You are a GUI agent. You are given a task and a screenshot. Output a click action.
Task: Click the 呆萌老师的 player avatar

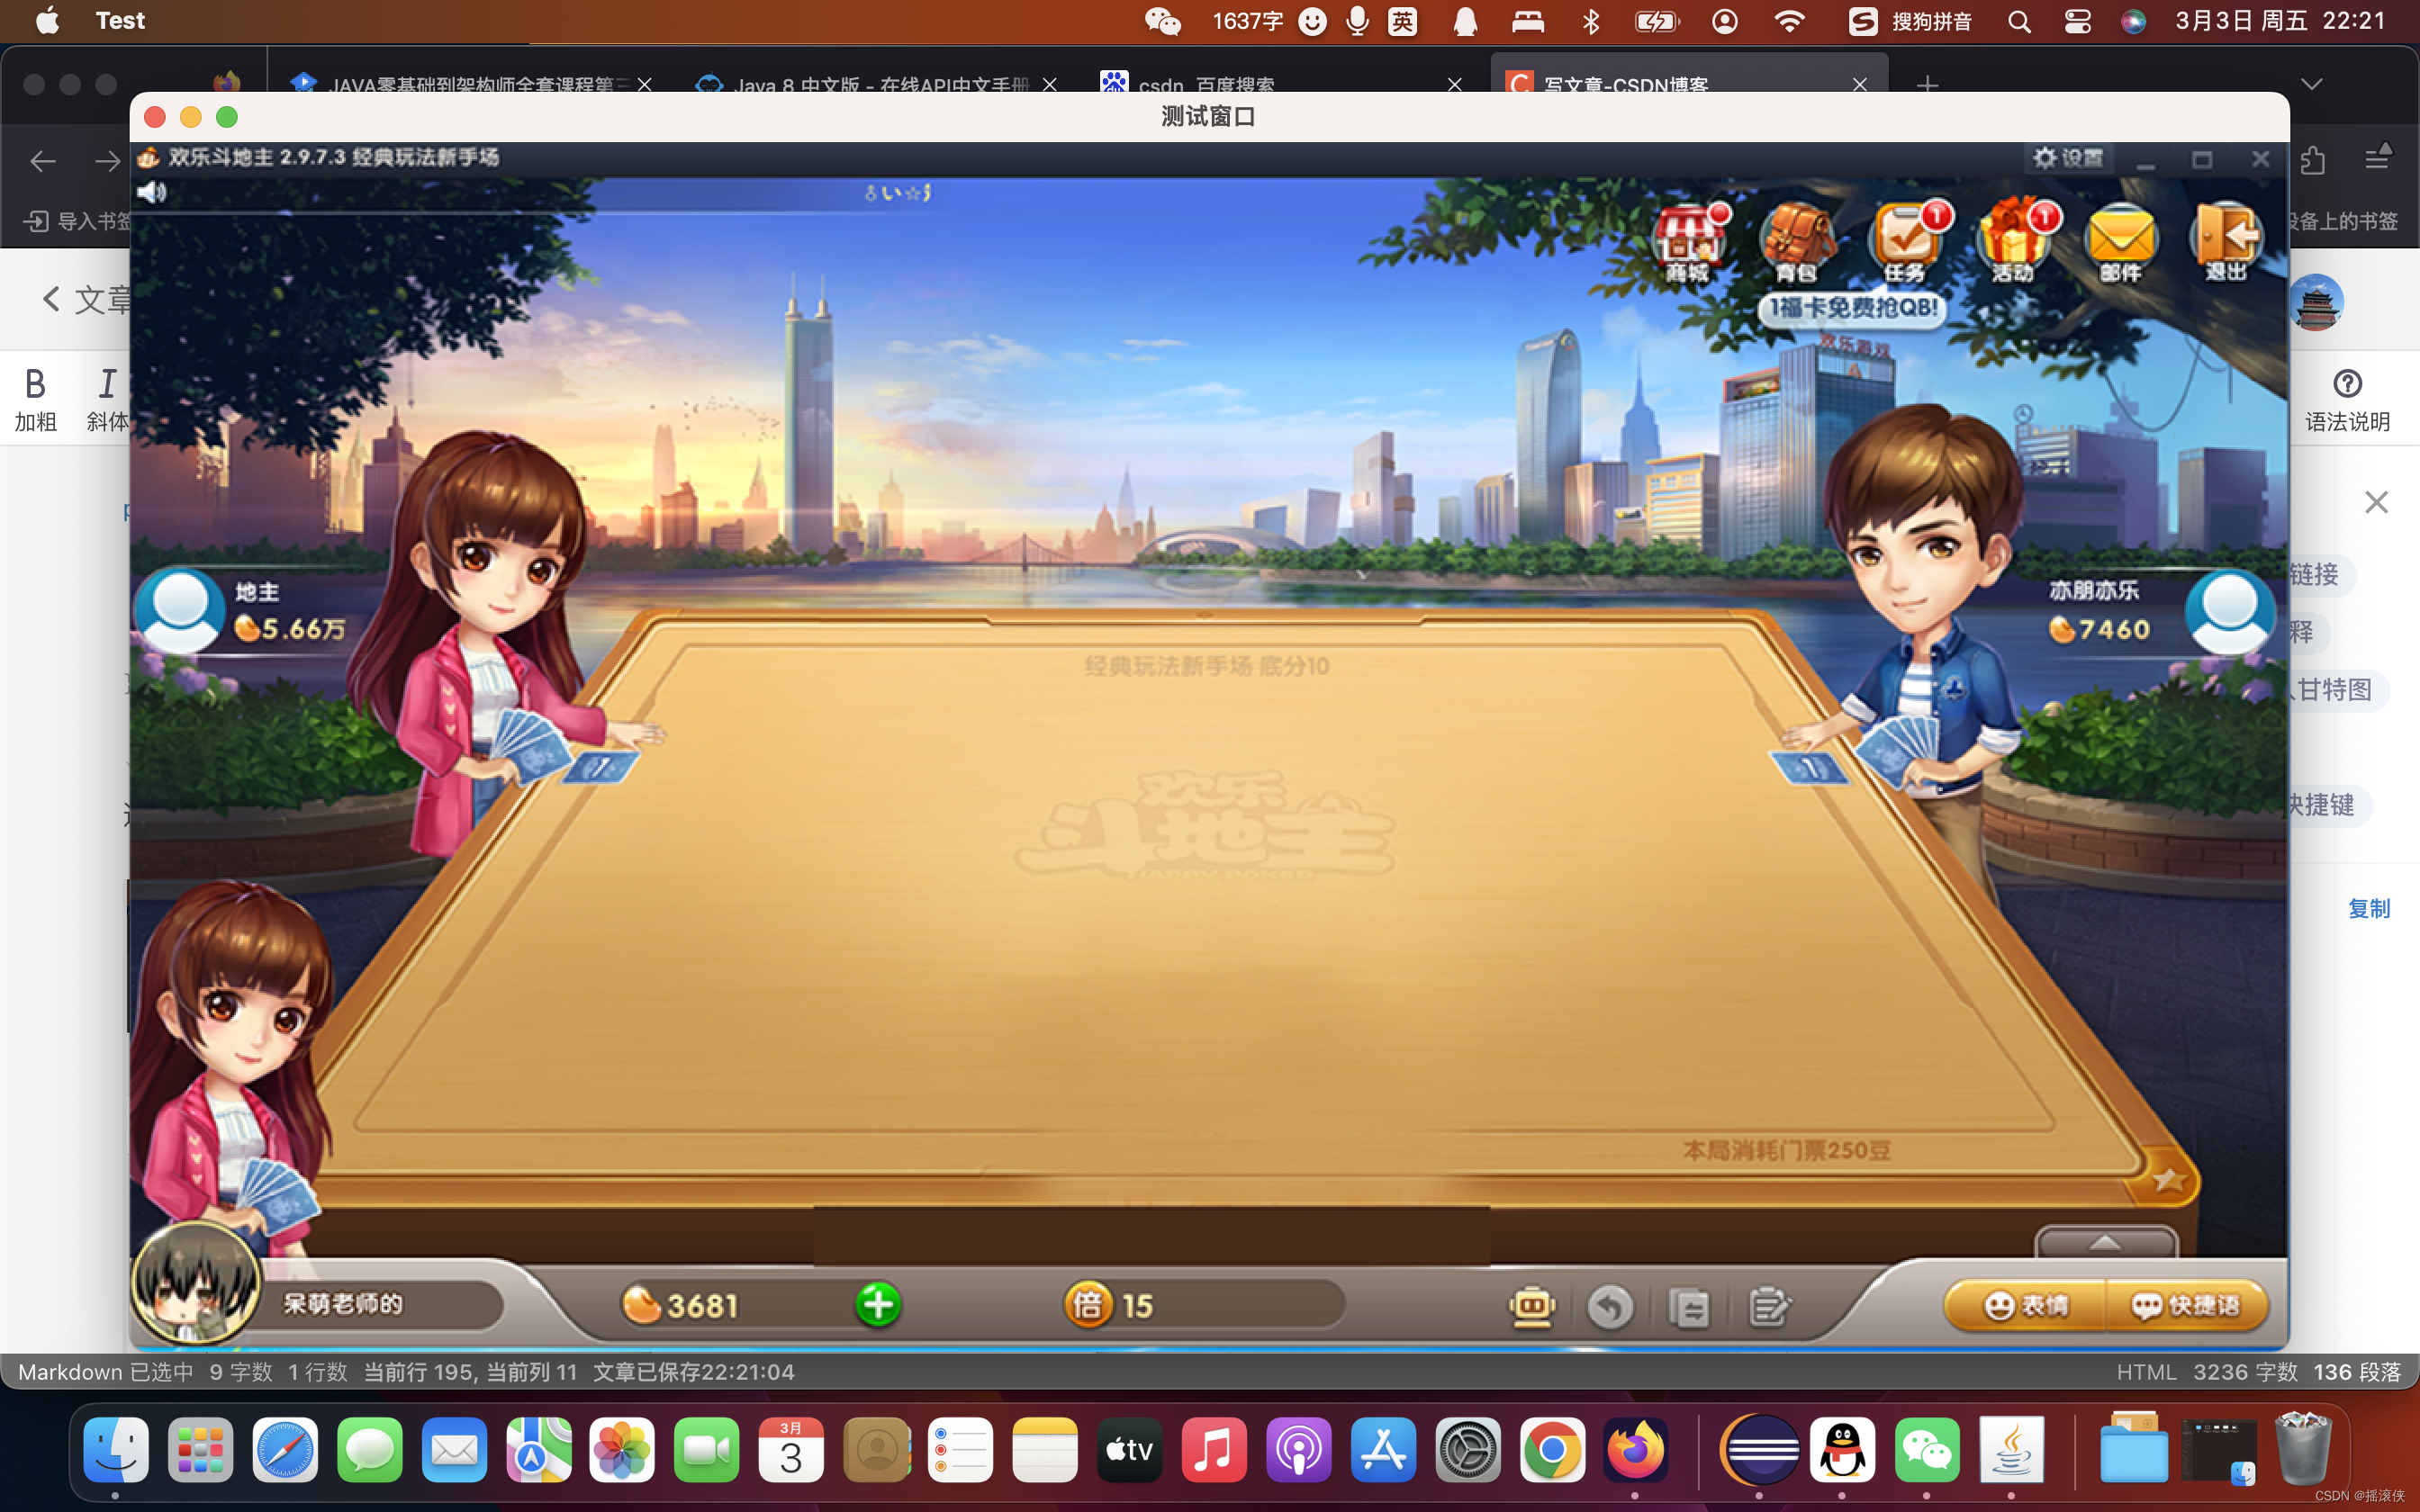tap(195, 1283)
